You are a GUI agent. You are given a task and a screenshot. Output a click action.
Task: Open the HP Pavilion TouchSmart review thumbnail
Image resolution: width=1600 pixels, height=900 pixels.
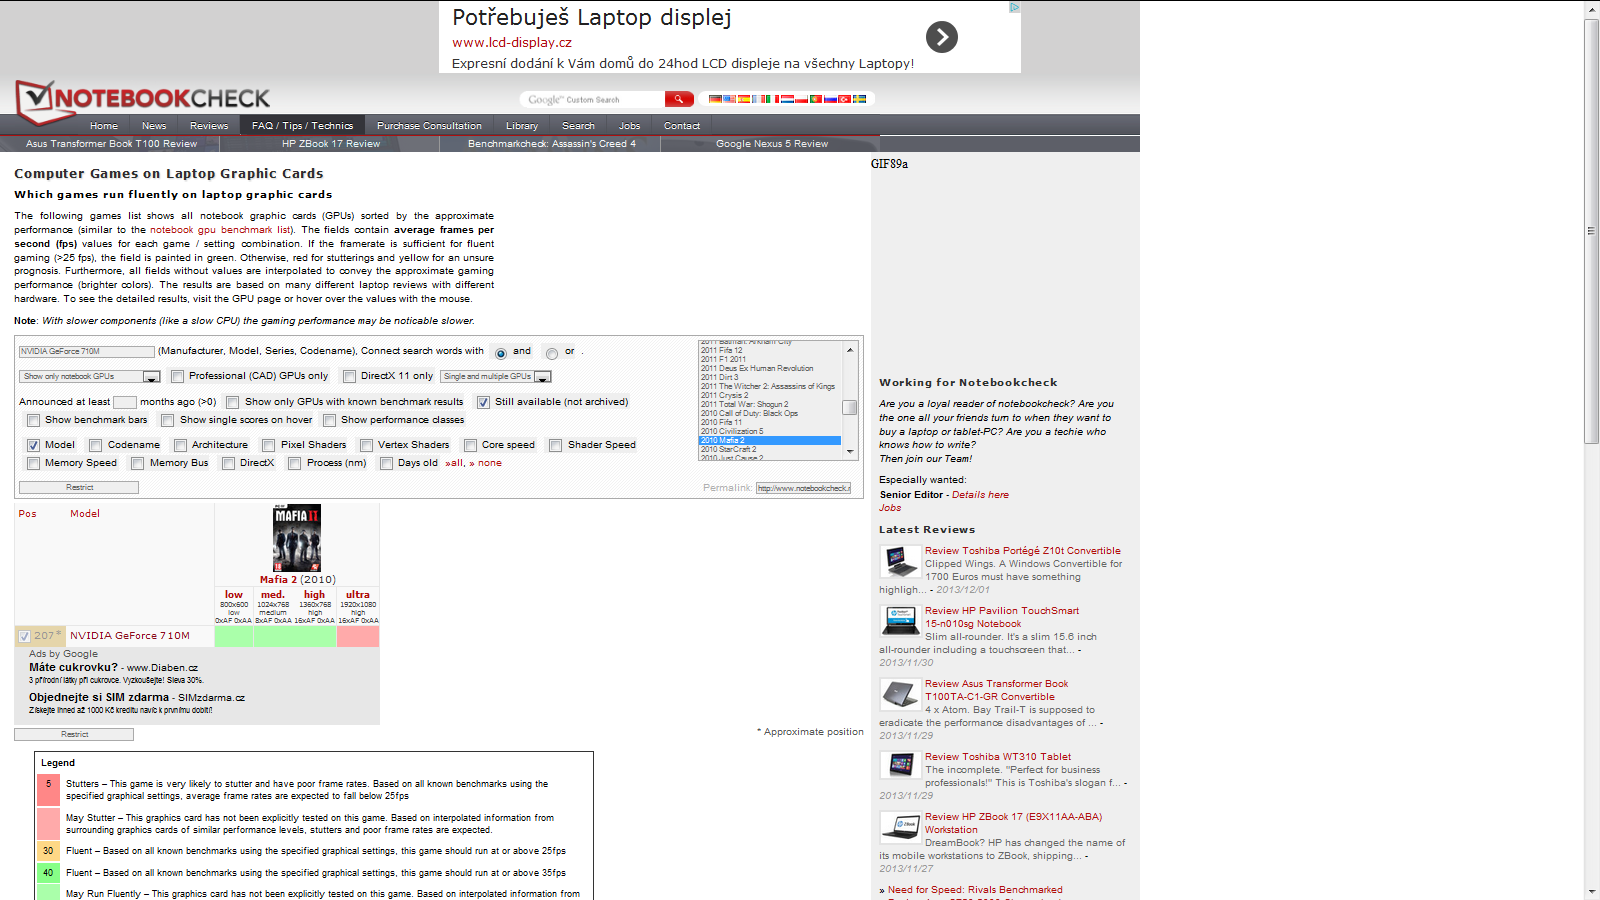[900, 622]
